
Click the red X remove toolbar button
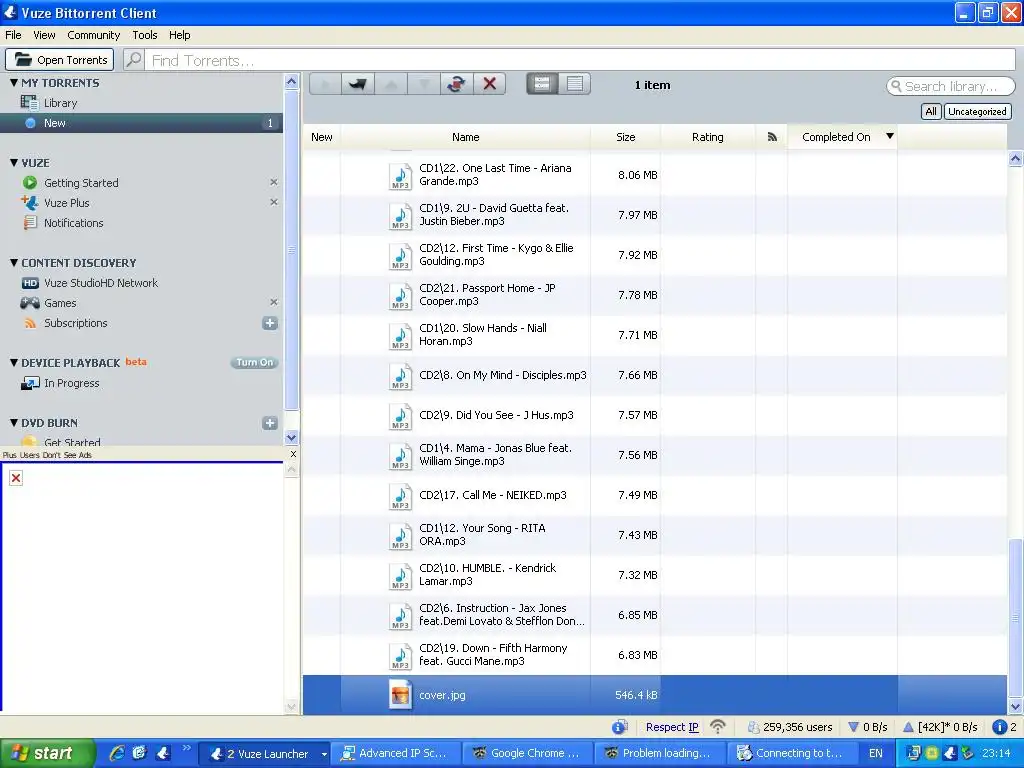pyautogui.click(x=489, y=84)
